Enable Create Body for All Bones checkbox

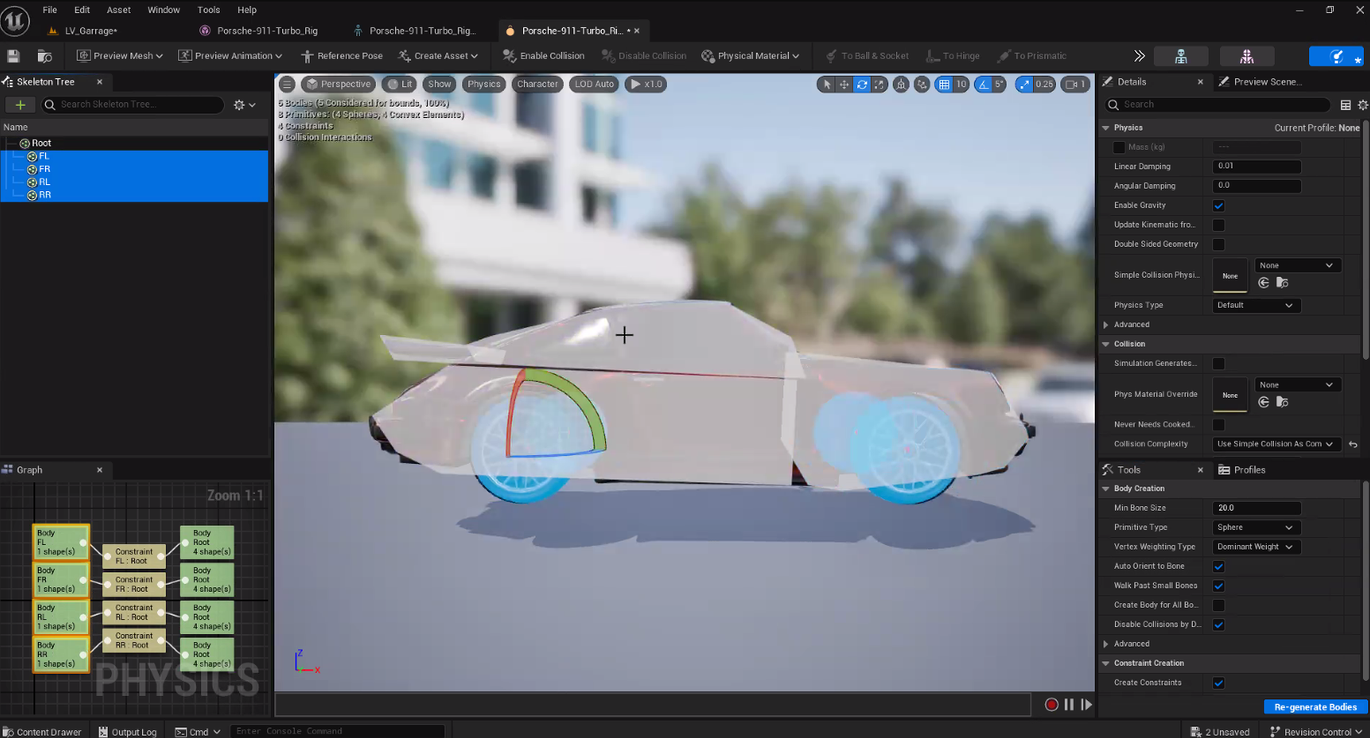(1218, 605)
